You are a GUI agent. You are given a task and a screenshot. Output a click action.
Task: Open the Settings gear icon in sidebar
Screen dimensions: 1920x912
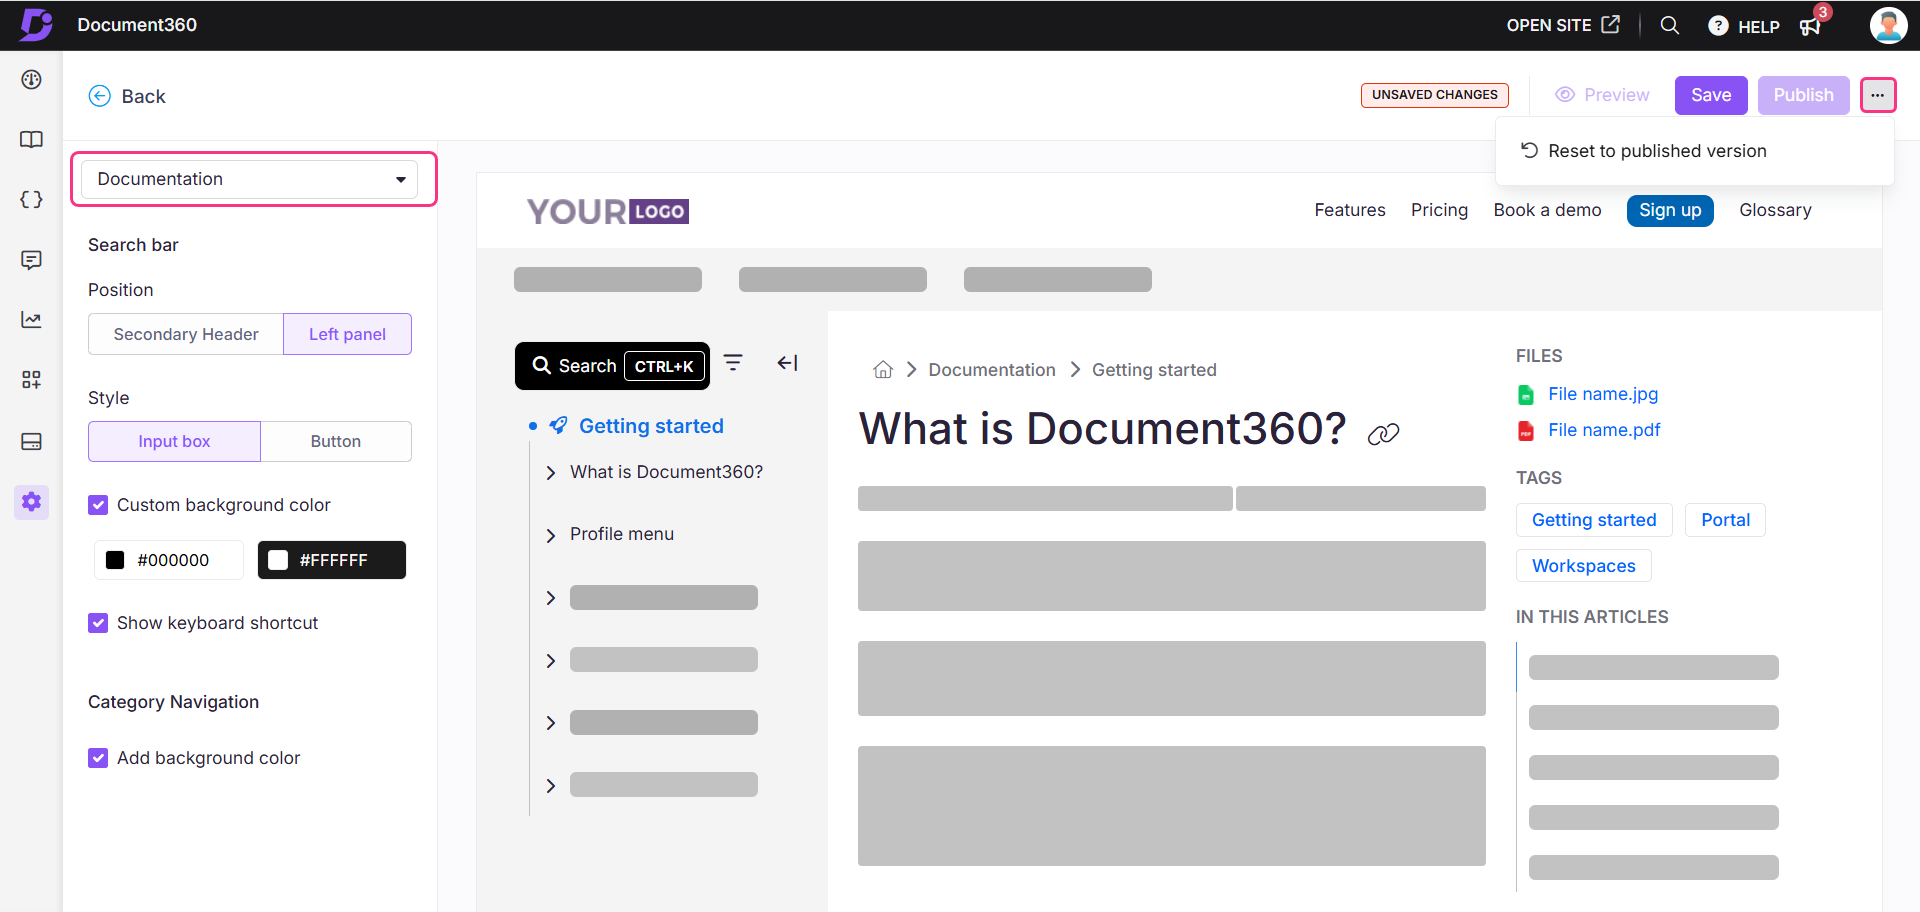31,501
